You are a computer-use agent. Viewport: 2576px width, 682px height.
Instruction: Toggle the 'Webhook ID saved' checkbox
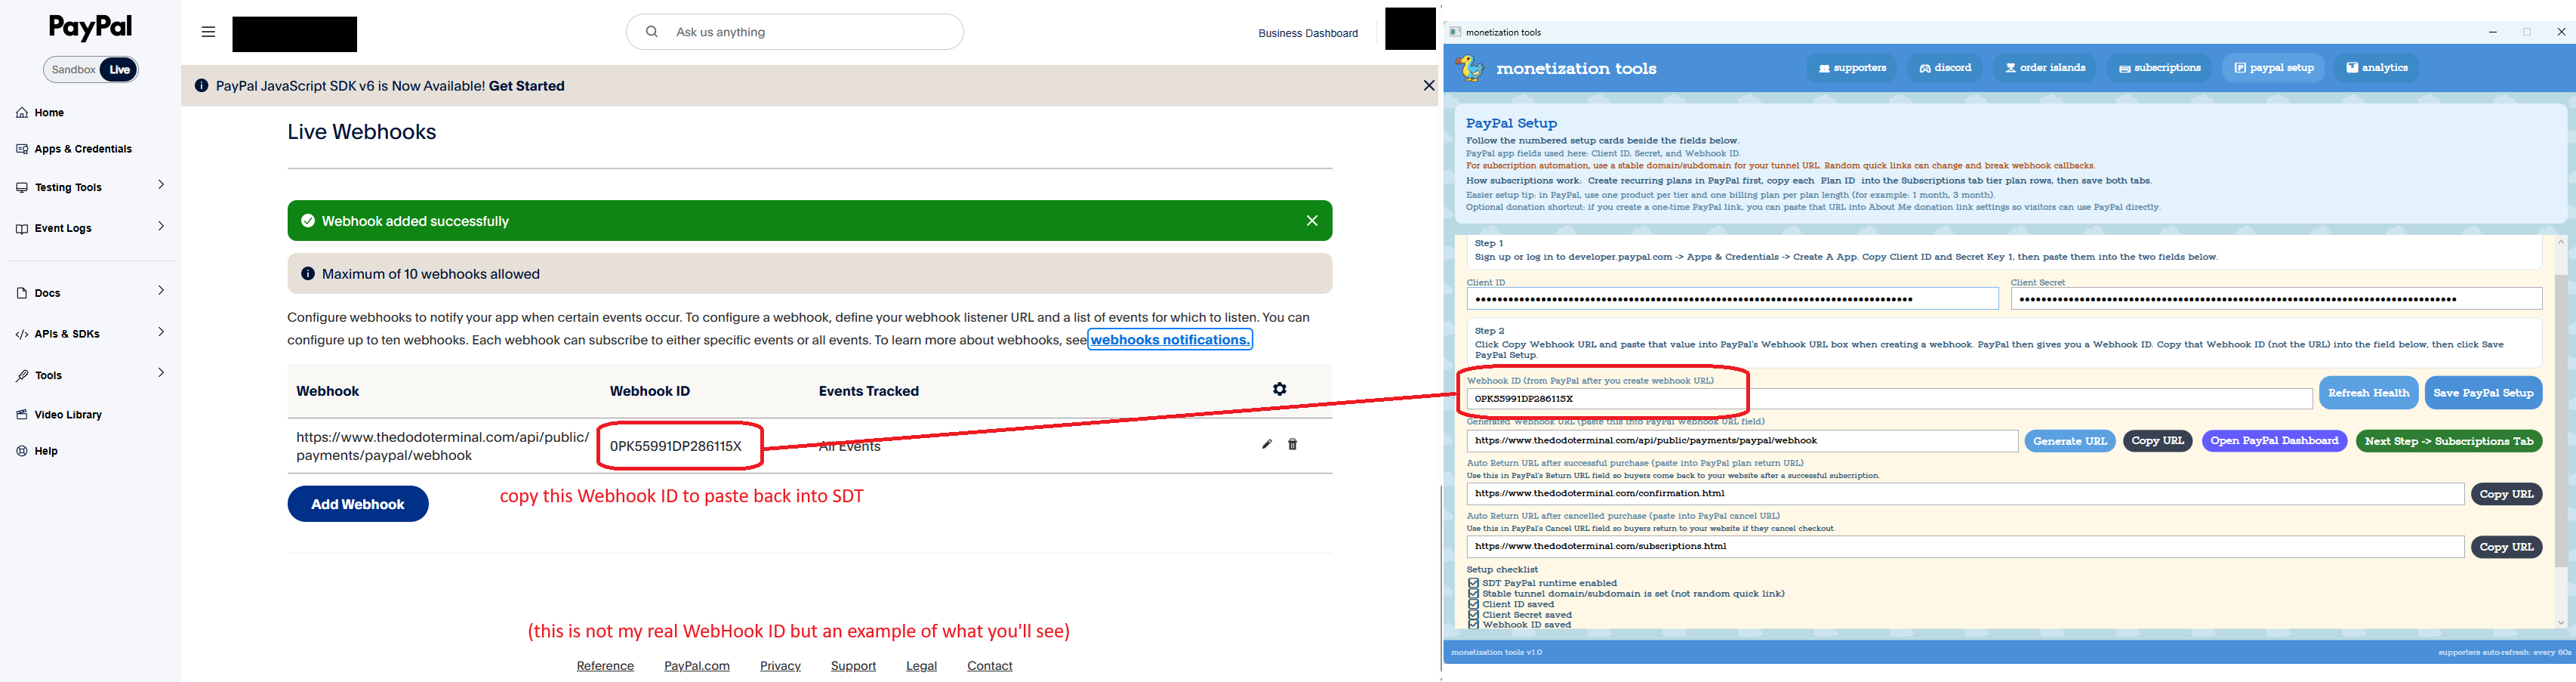(x=1473, y=625)
